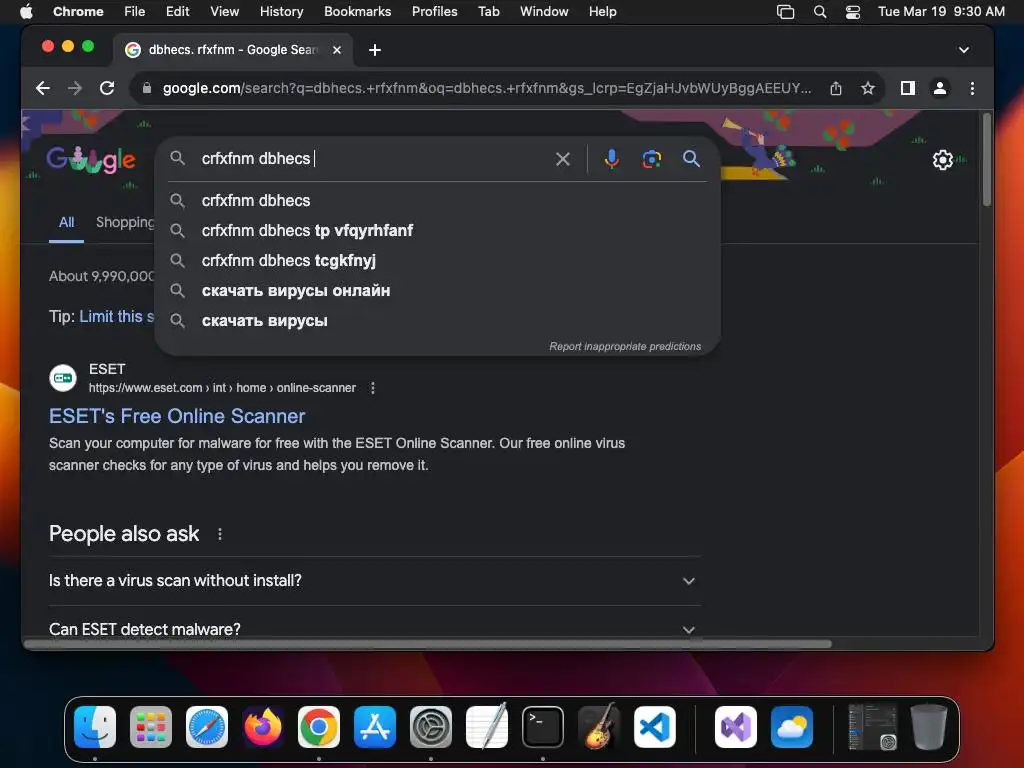Open Google quick settings gear
The width and height of the screenshot is (1024, 768).
click(x=942, y=160)
